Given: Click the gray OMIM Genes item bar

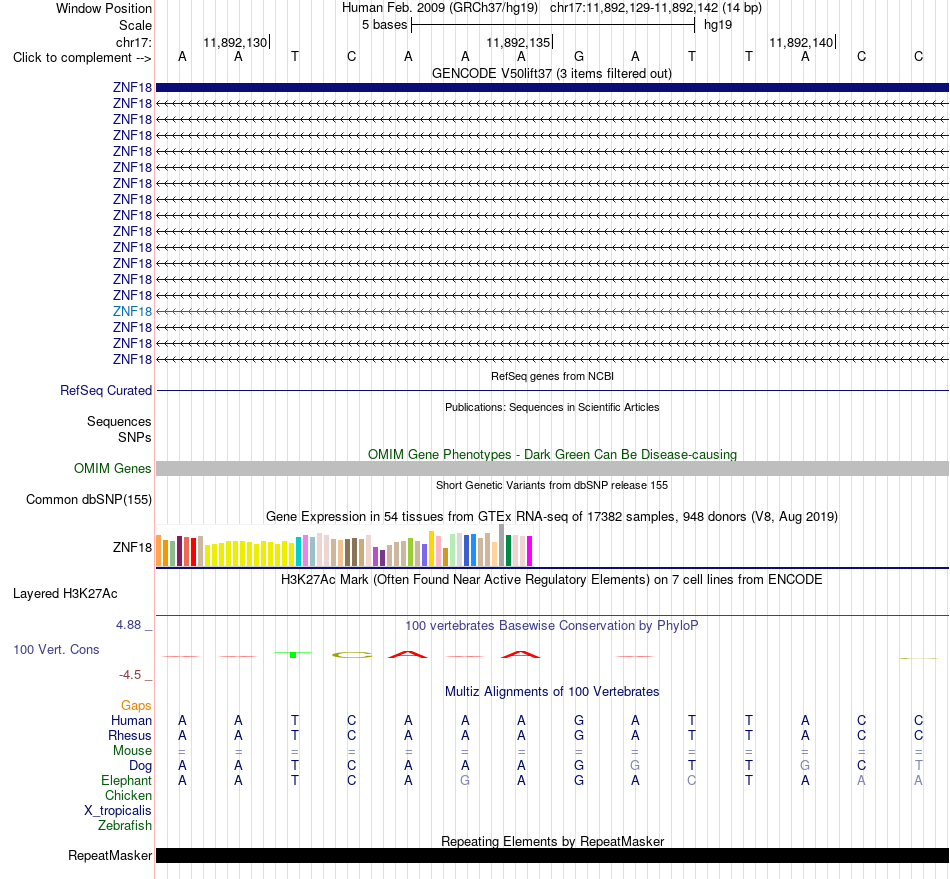Looking at the screenshot, I should [552, 468].
